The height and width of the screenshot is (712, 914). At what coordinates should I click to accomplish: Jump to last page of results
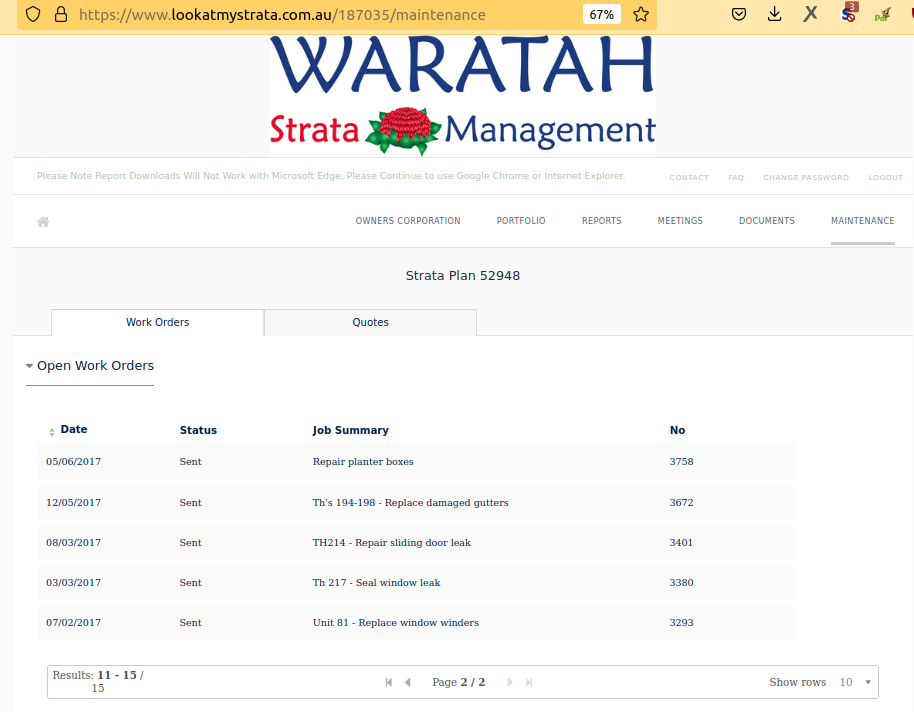coord(529,682)
